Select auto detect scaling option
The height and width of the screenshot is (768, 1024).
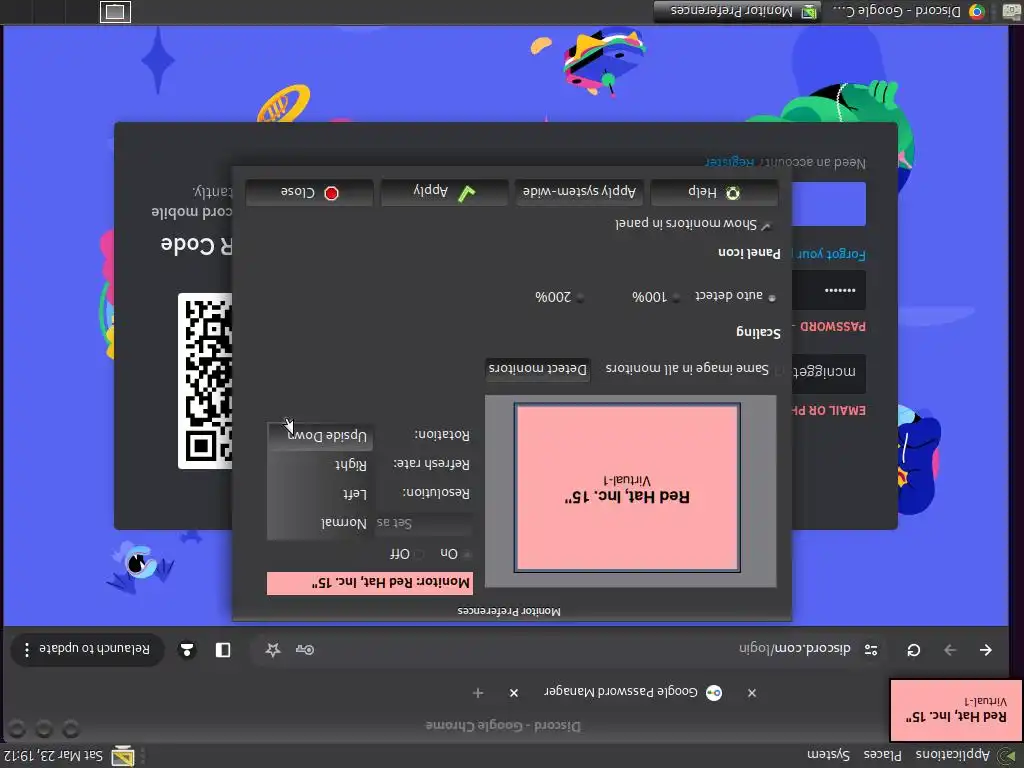click(772, 297)
